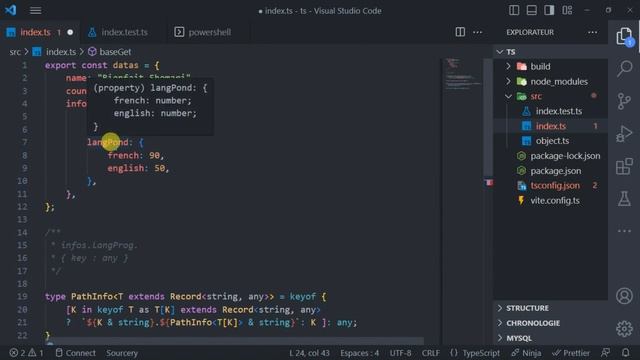Screen dimensions: 640x360
Task: Open errors and warnings status item
Action: 26,353
